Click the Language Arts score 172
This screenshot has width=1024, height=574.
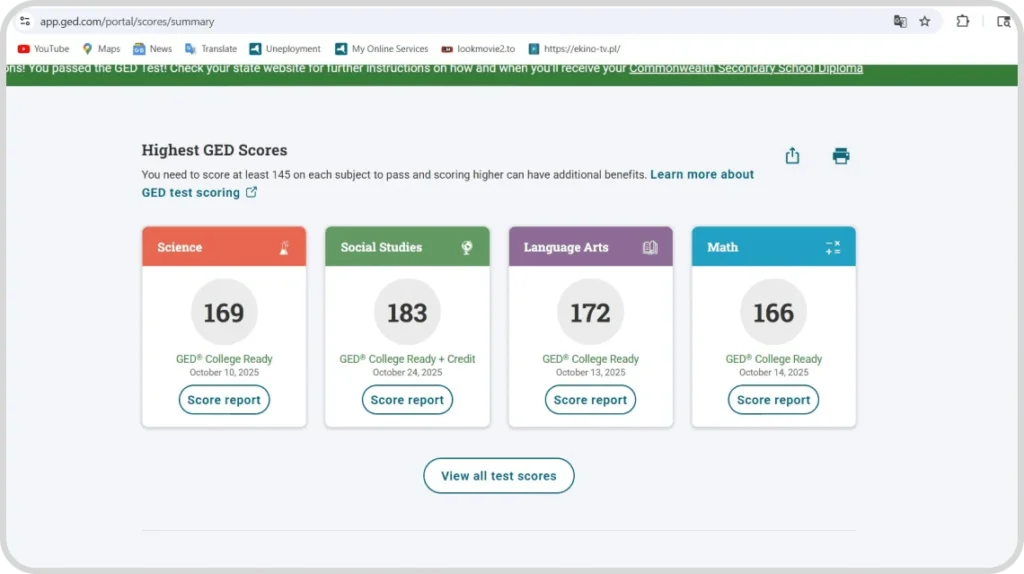[590, 313]
